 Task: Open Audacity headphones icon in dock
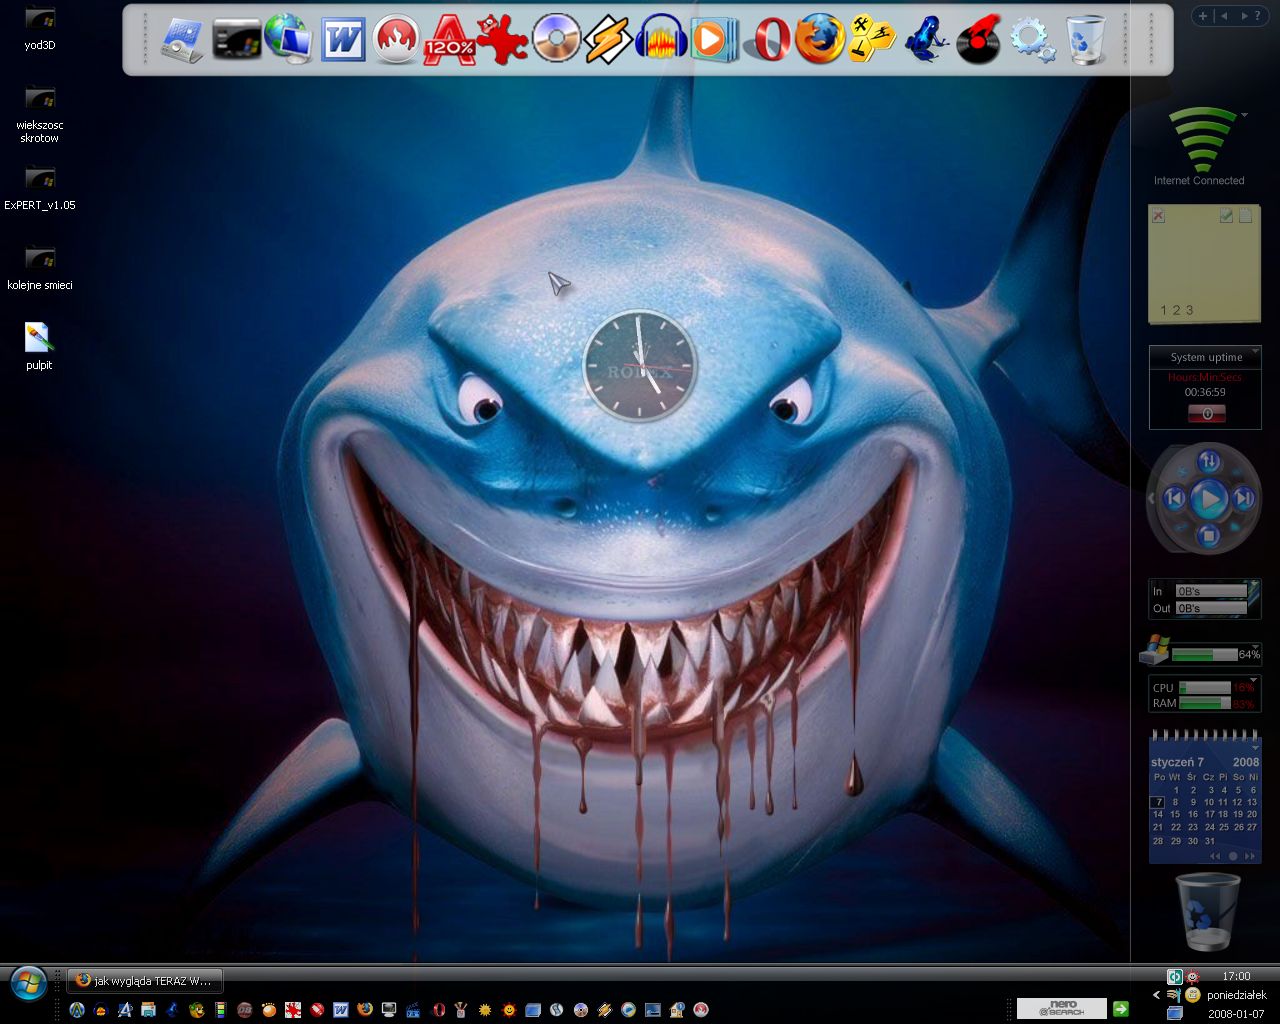point(661,40)
